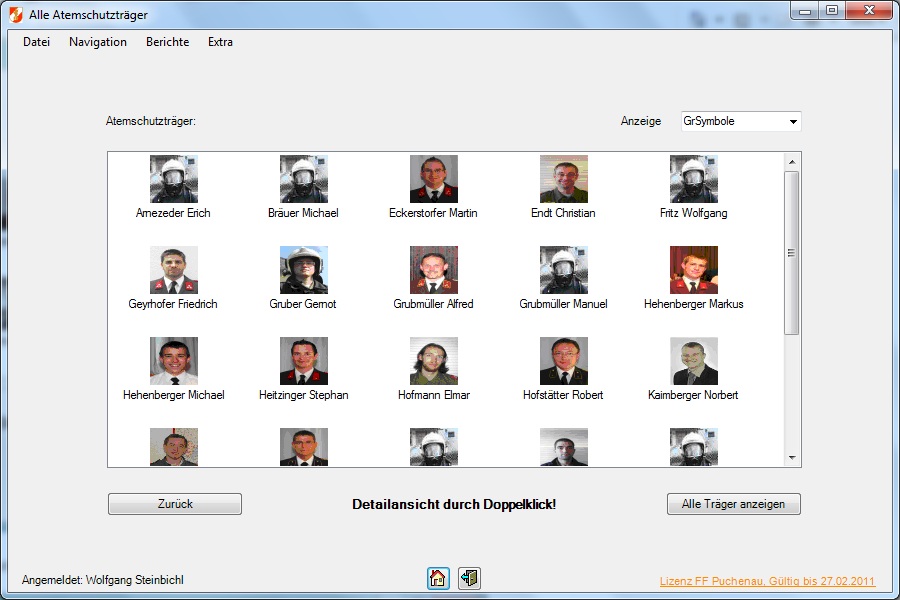Select the photo of Grubmüller Alfred

434,270
